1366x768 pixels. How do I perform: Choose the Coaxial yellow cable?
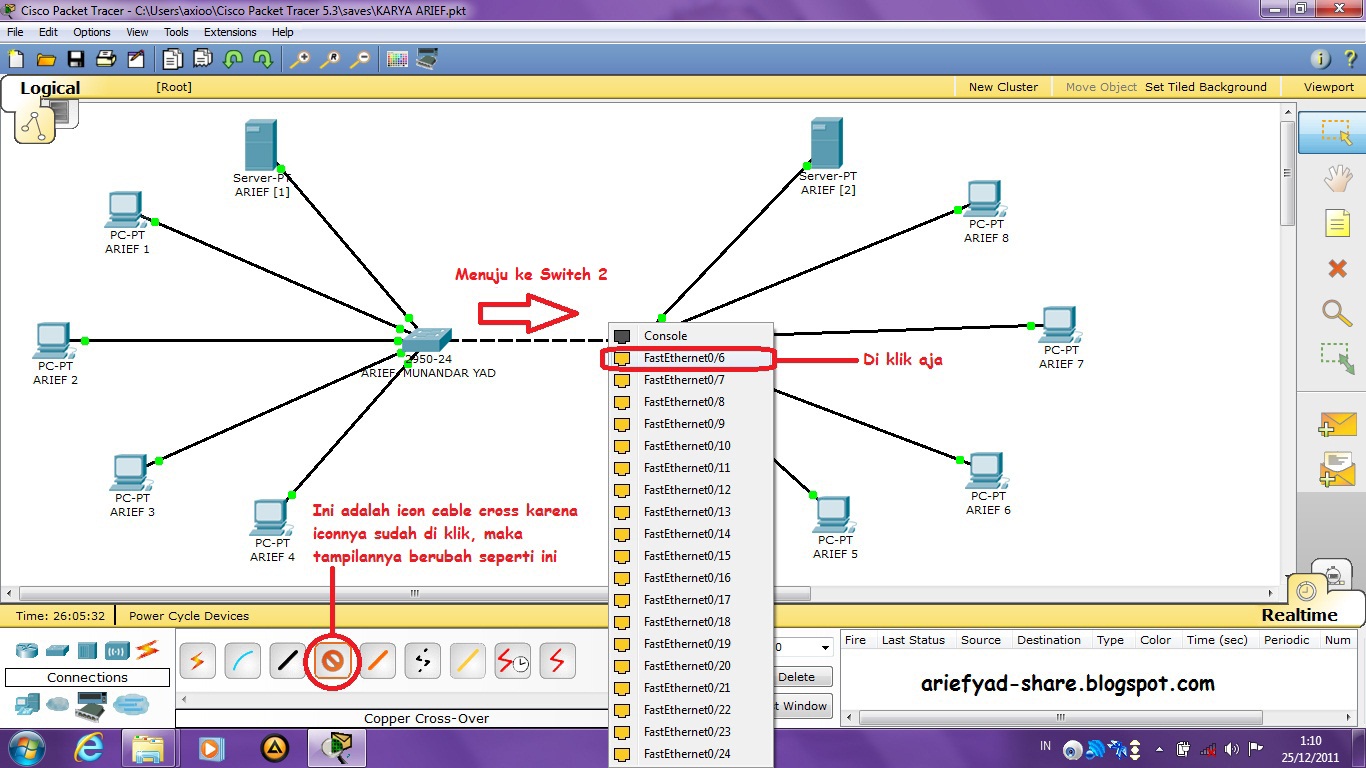point(467,660)
